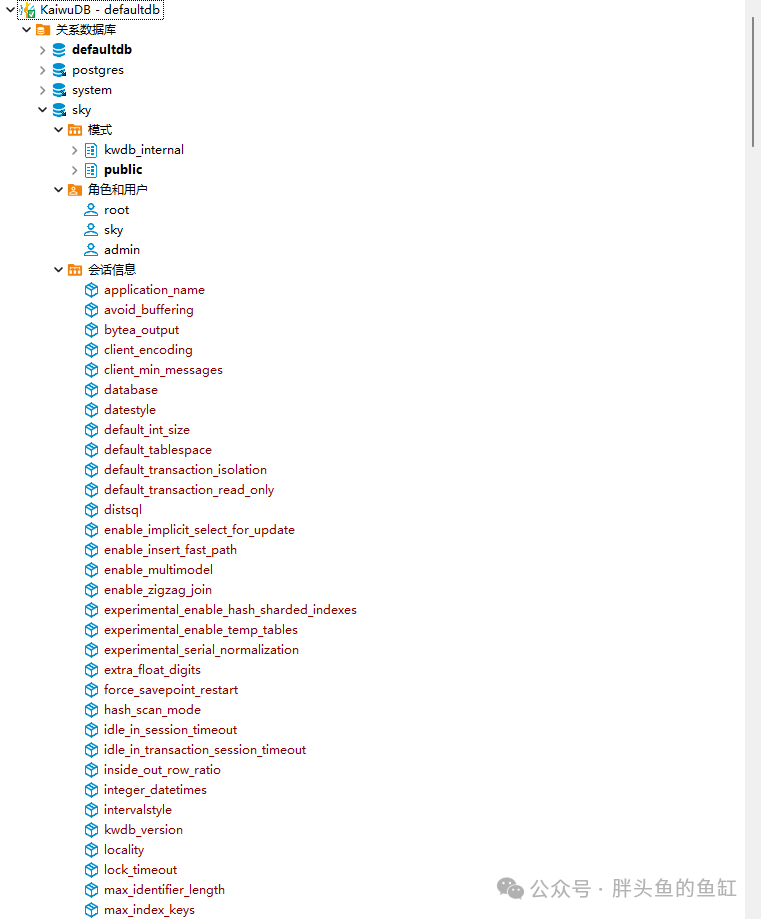
Task: Select hash_scan_mode parameter
Action: (x=152, y=710)
